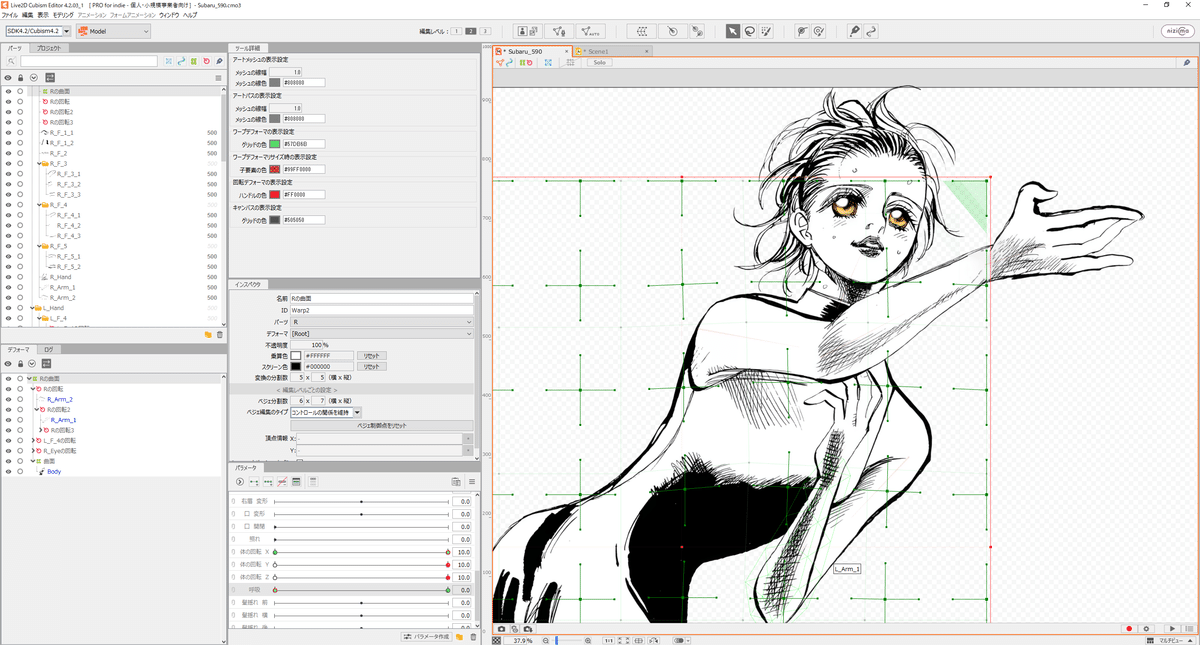This screenshot has height=645, width=1200.
Task: Select the lasso selection tool
Action: (x=749, y=31)
